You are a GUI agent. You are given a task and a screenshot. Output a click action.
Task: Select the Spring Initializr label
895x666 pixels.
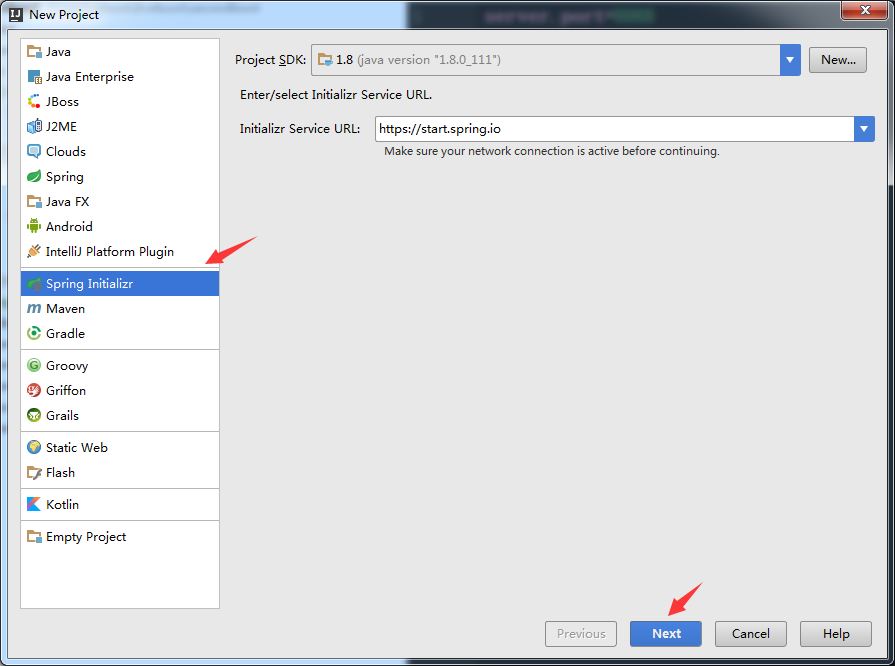coord(89,284)
